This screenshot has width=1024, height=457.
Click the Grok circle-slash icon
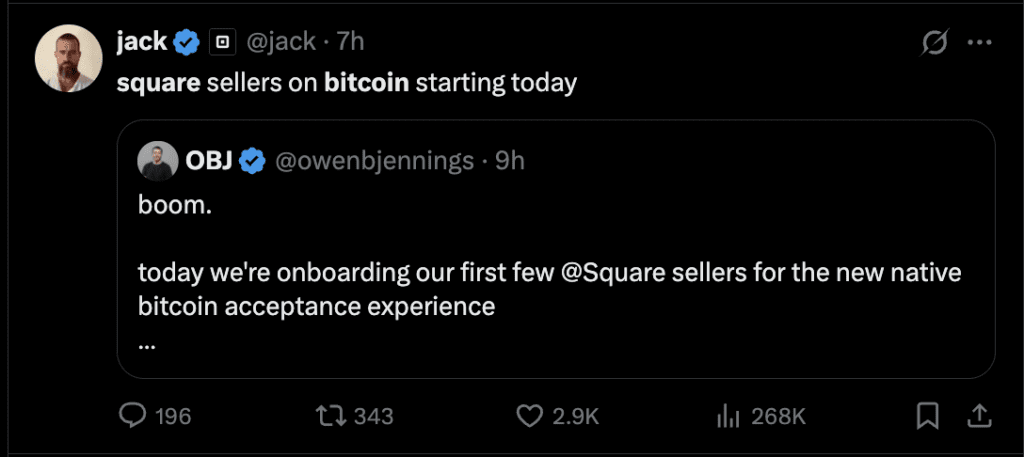(x=936, y=43)
